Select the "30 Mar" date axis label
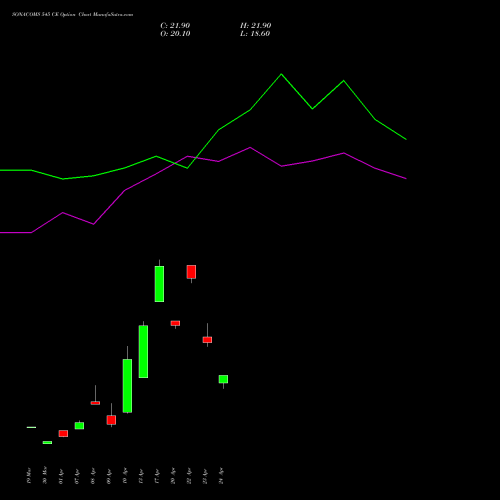 pyautogui.click(x=45, y=476)
